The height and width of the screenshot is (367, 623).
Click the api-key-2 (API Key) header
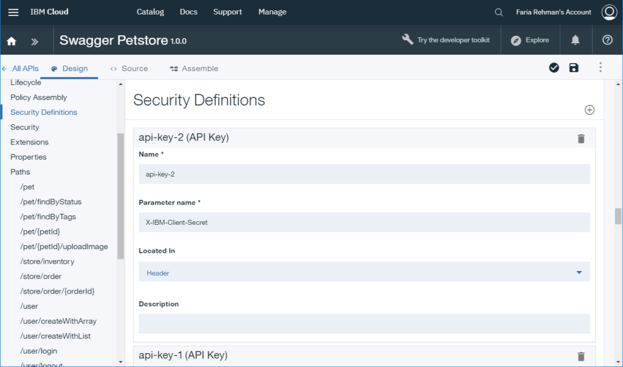[x=184, y=137]
